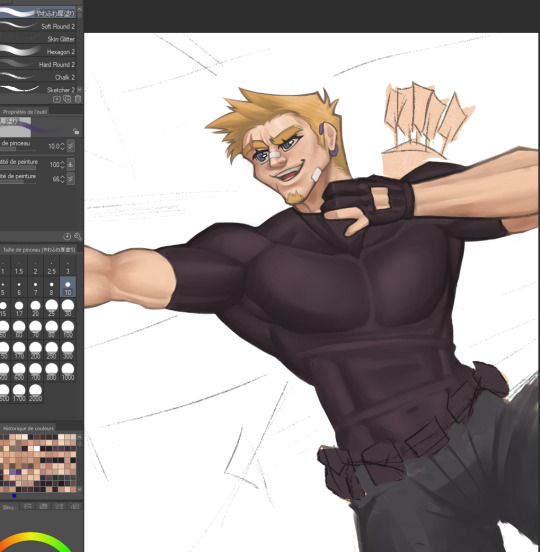Image resolution: width=540 pixels, height=552 pixels.
Task: Adjust the paint amount slider at 100
Action: pos(18,168)
